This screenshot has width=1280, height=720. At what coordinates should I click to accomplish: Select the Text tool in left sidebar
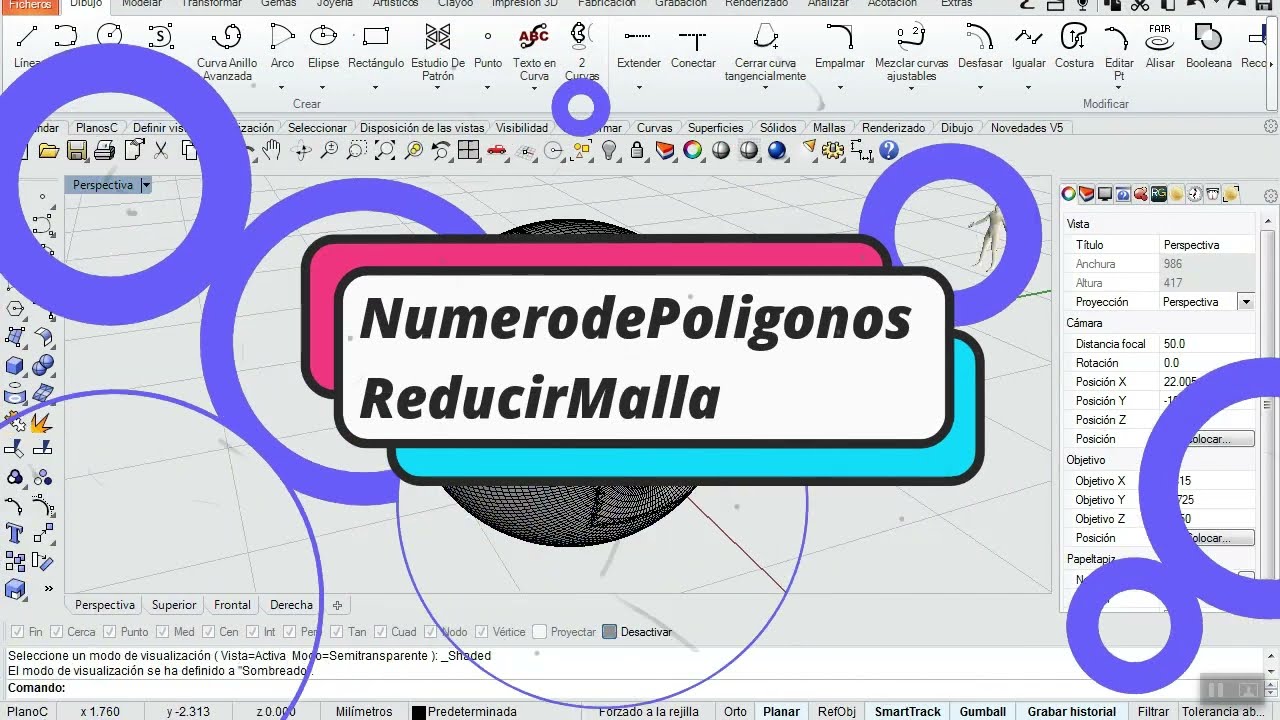pyautogui.click(x=15, y=532)
